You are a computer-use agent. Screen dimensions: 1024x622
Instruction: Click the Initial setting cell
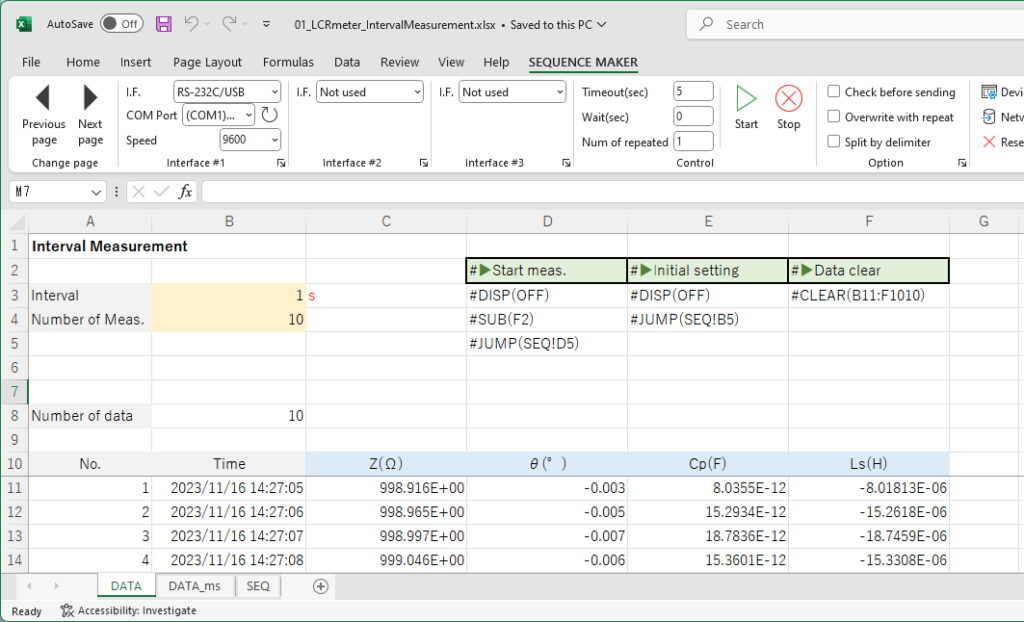(708, 270)
